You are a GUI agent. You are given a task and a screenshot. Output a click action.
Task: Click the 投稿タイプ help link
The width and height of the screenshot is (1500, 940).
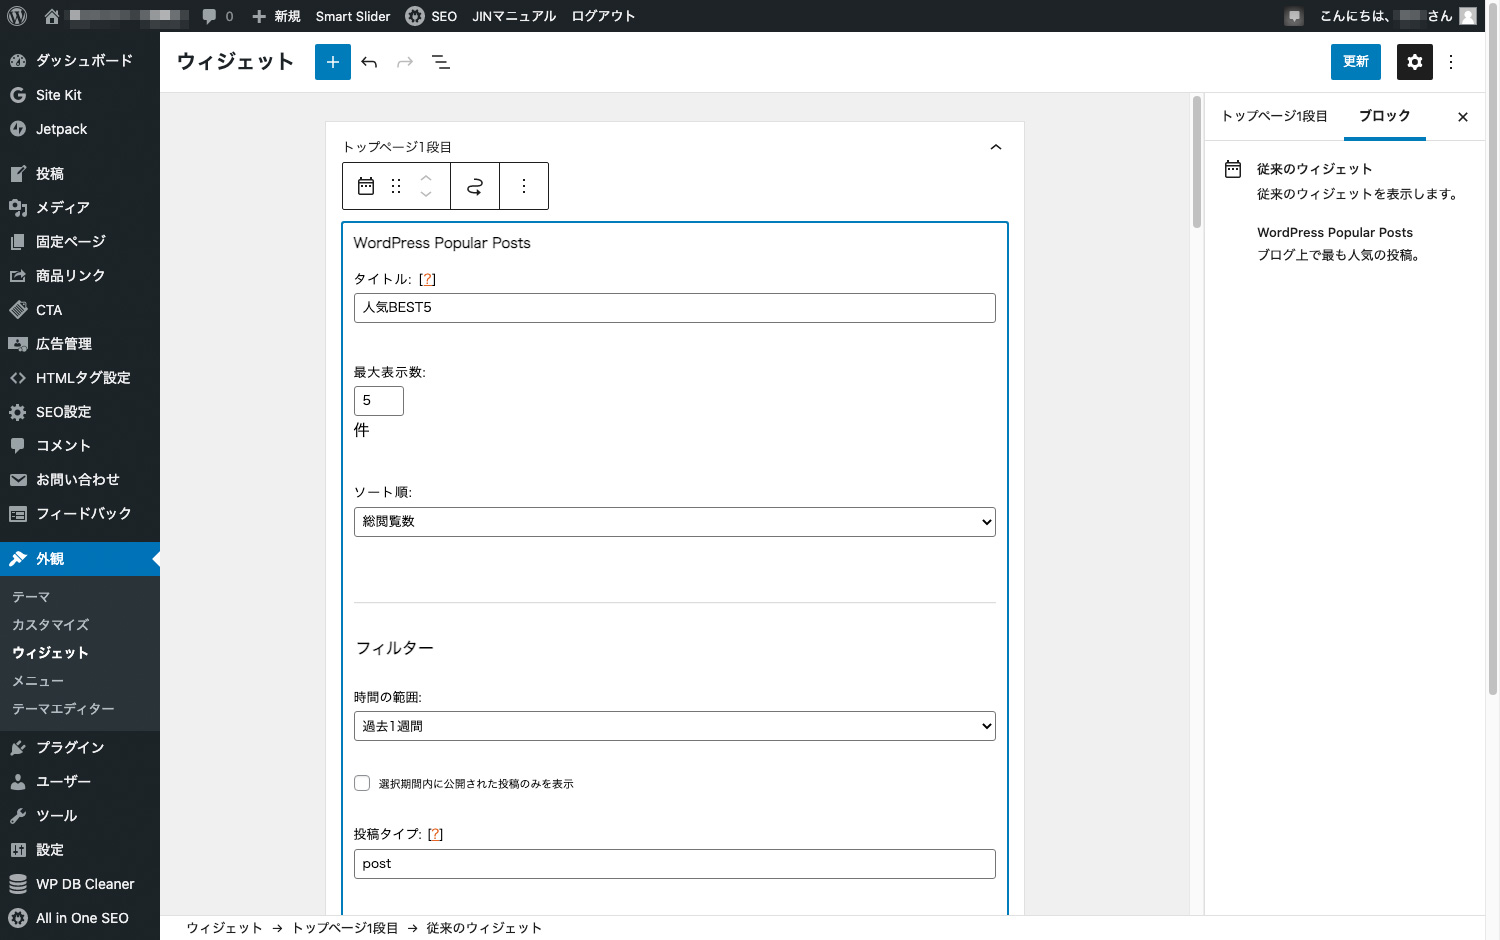[435, 834]
